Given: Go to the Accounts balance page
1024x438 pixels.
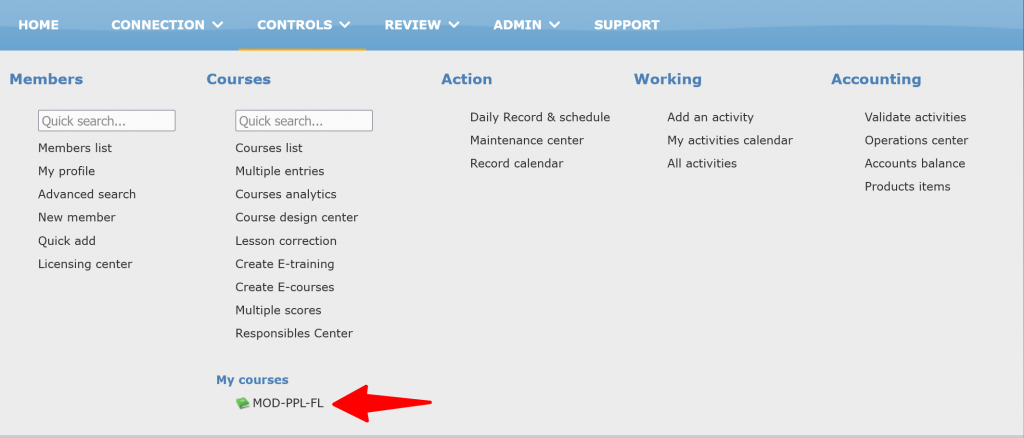Looking at the screenshot, I should [915, 163].
